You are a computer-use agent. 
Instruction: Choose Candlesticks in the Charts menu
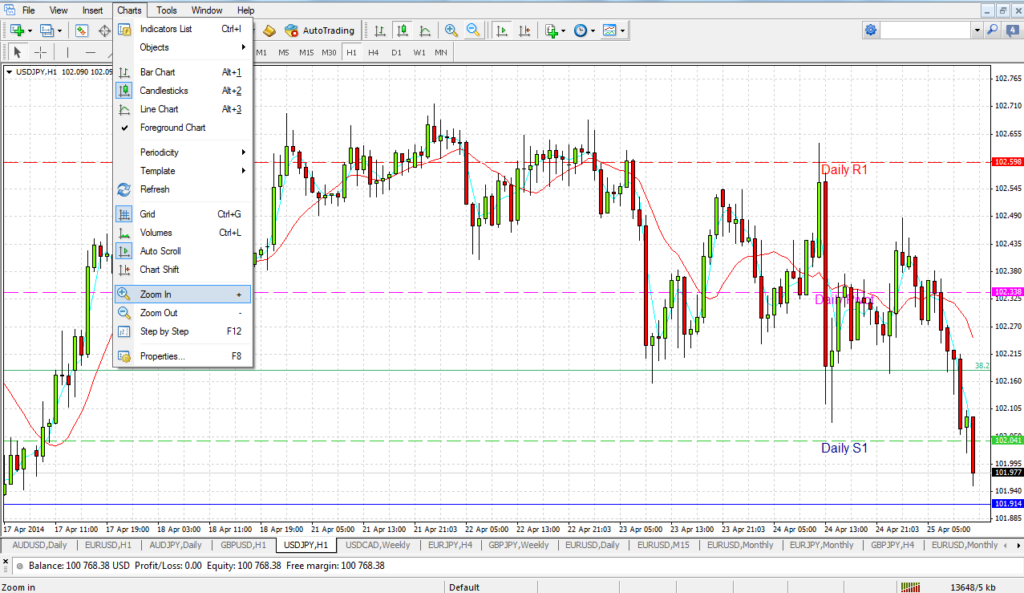click(x=183, y=91)
